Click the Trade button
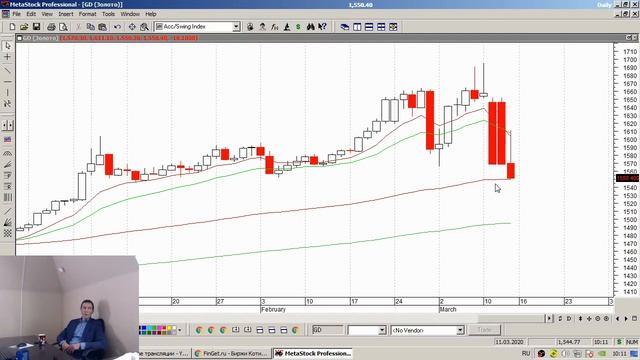The width and height of the screenshot is (640, 360). point(484,330)
